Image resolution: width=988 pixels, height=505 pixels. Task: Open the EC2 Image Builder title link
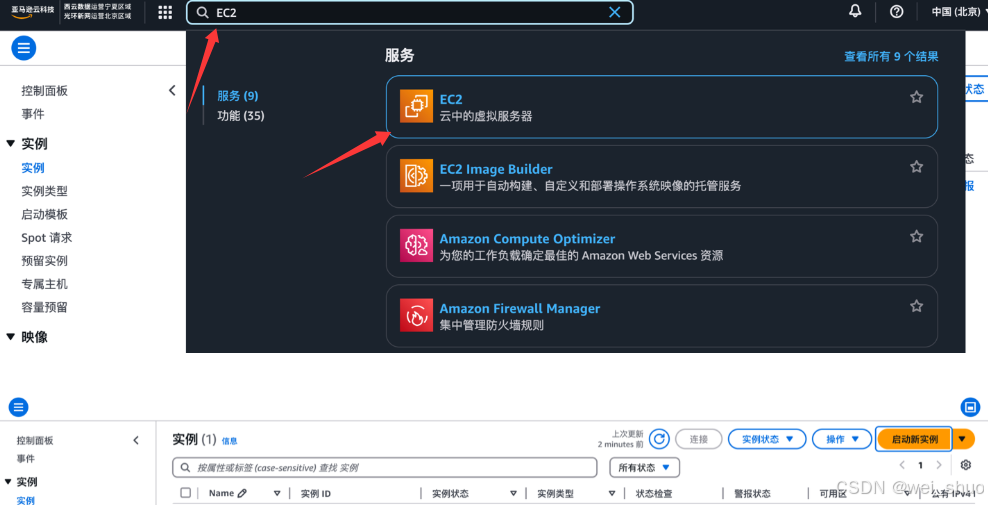point(496,169)
